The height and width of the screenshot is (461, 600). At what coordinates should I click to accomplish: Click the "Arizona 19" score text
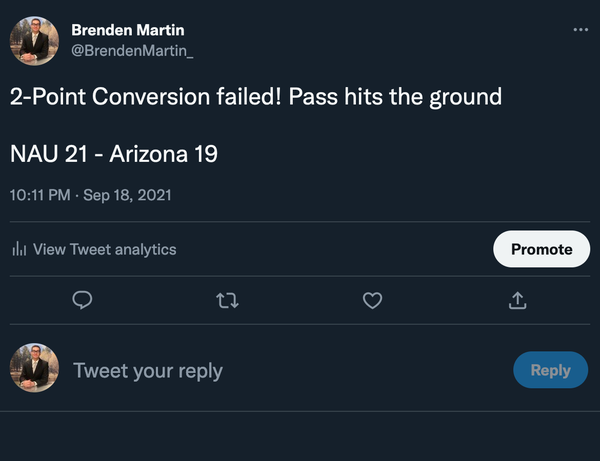[x=163, y=154]
